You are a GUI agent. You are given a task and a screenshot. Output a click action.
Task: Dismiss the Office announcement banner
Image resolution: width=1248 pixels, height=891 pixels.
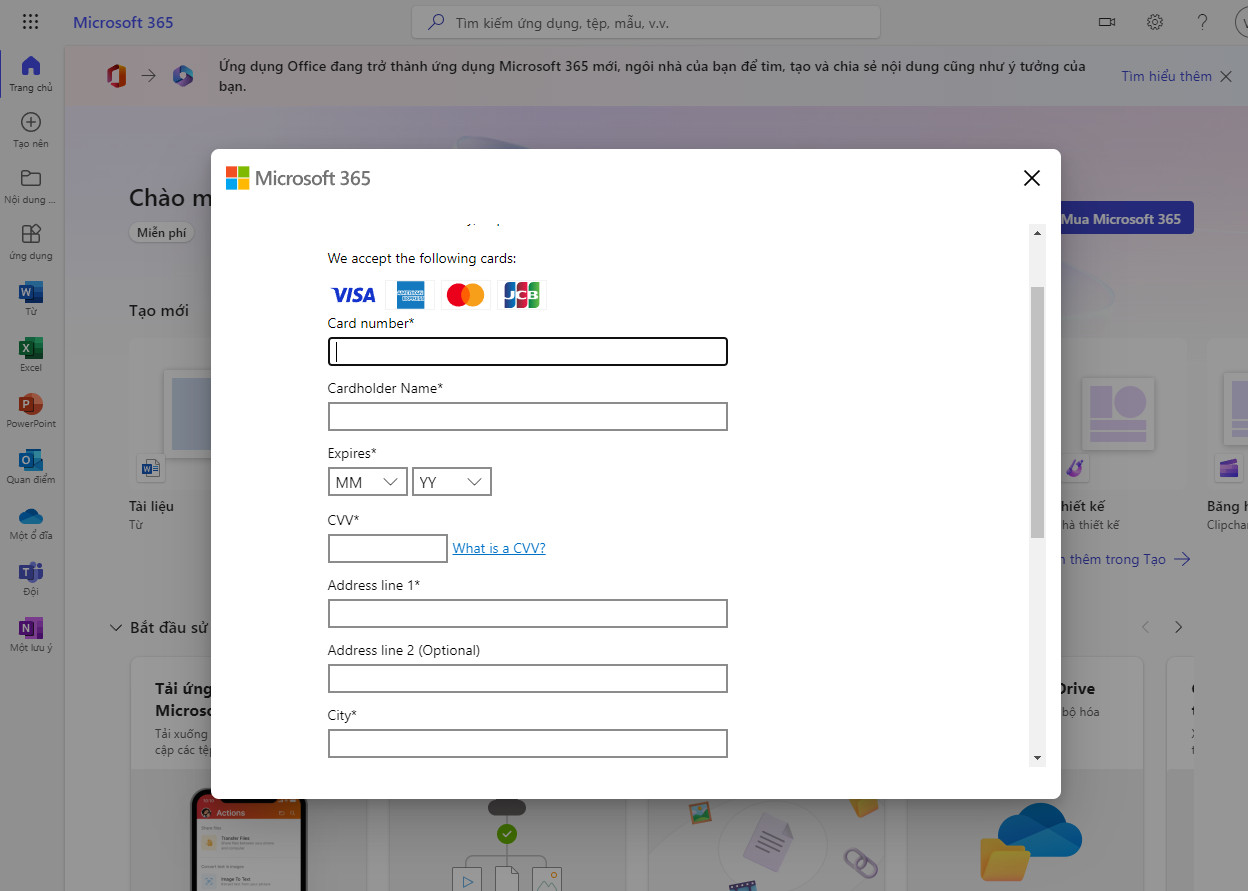[x=1226, y=76]
